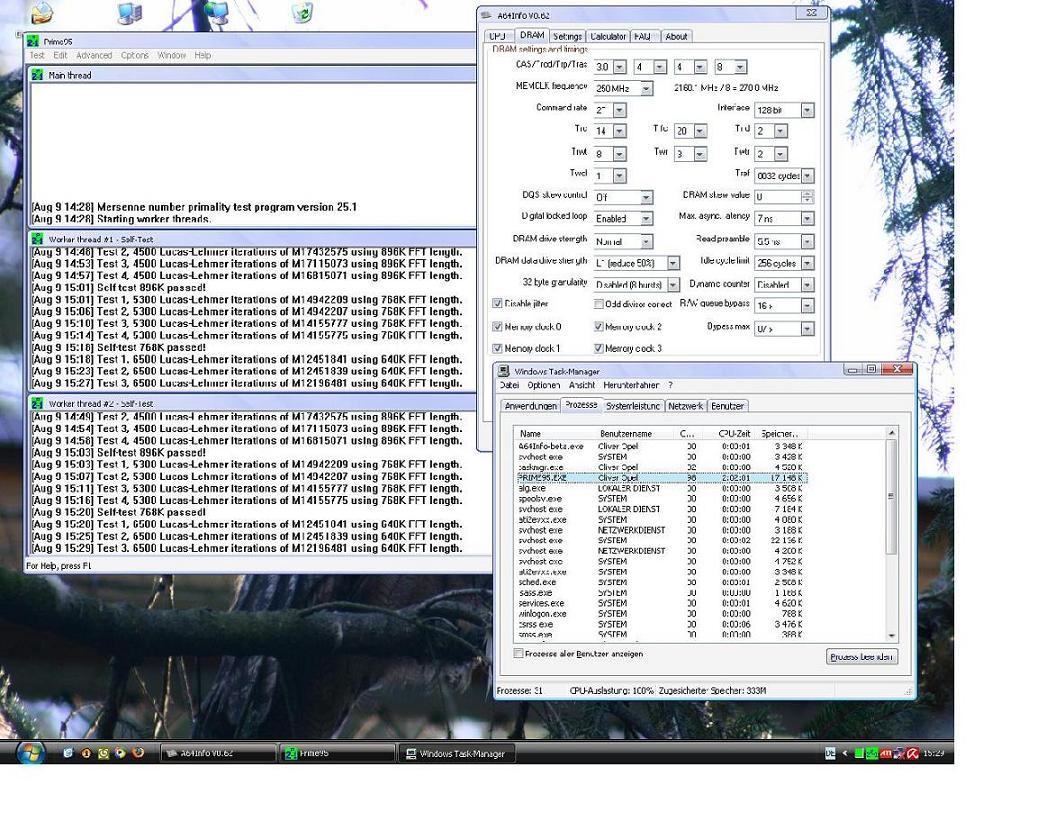Open the Calculator tab in A64Info
Viewport: 1037px width, 830px height.
pos(608,36)
